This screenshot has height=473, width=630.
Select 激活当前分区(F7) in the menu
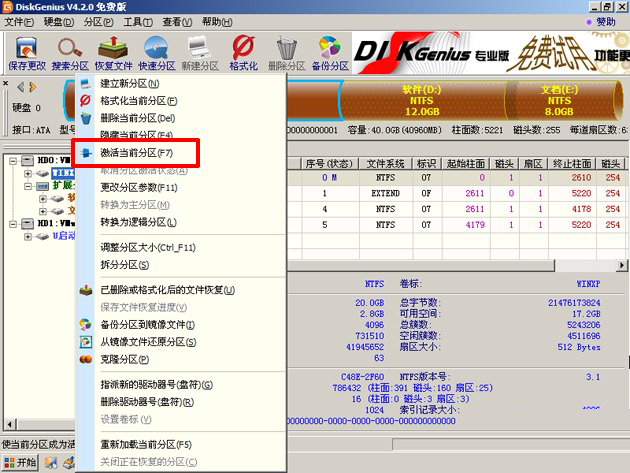[x=136, y=153]
